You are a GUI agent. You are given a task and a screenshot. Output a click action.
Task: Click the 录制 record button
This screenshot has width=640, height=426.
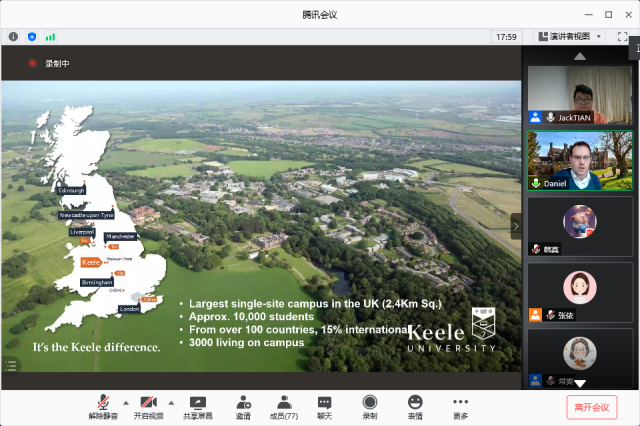[x=370, y=407]
